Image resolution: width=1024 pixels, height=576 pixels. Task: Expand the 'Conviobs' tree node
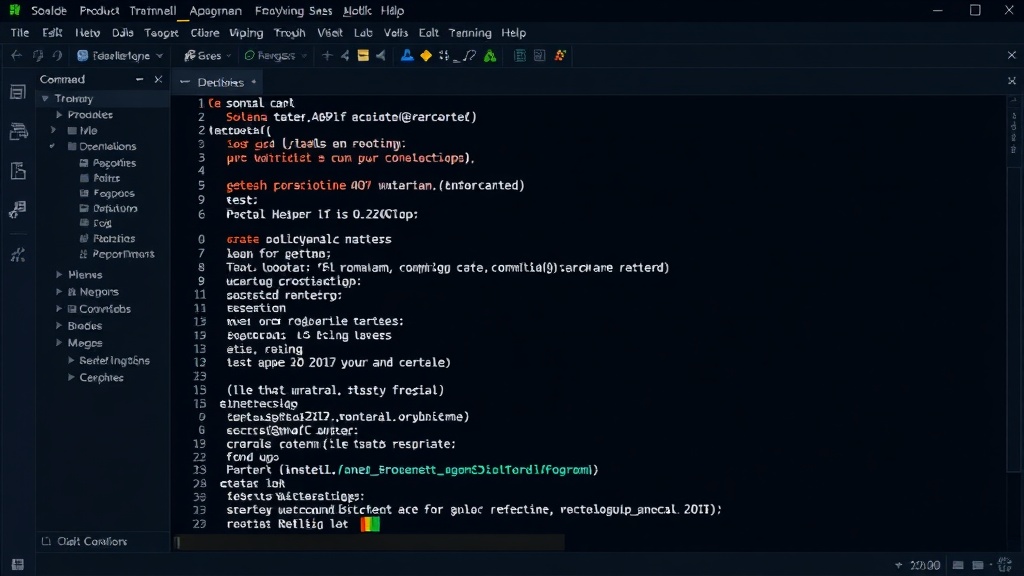coord(59,309)
